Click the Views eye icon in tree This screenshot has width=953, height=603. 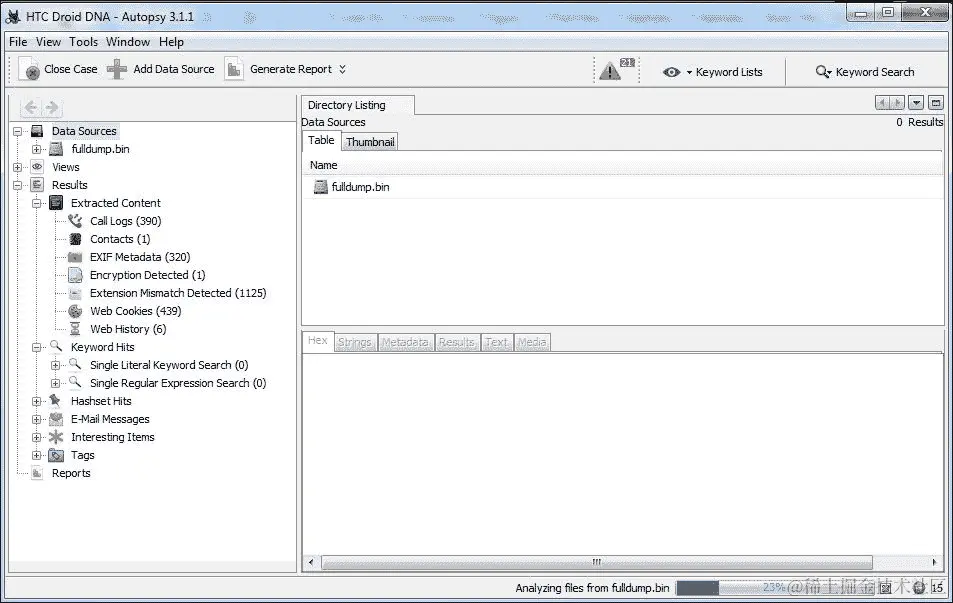(37, 167)
